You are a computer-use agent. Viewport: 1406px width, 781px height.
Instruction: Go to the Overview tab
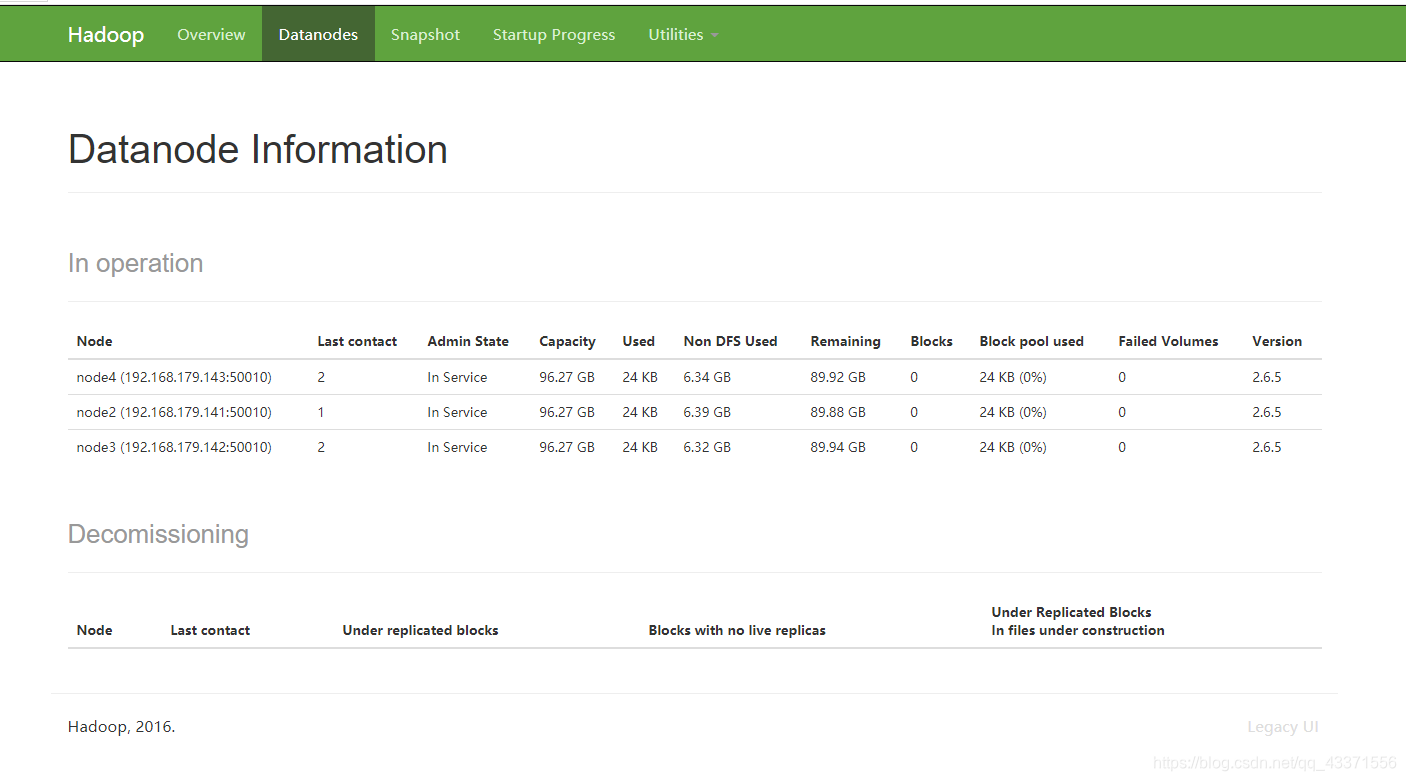coord(211,35)
